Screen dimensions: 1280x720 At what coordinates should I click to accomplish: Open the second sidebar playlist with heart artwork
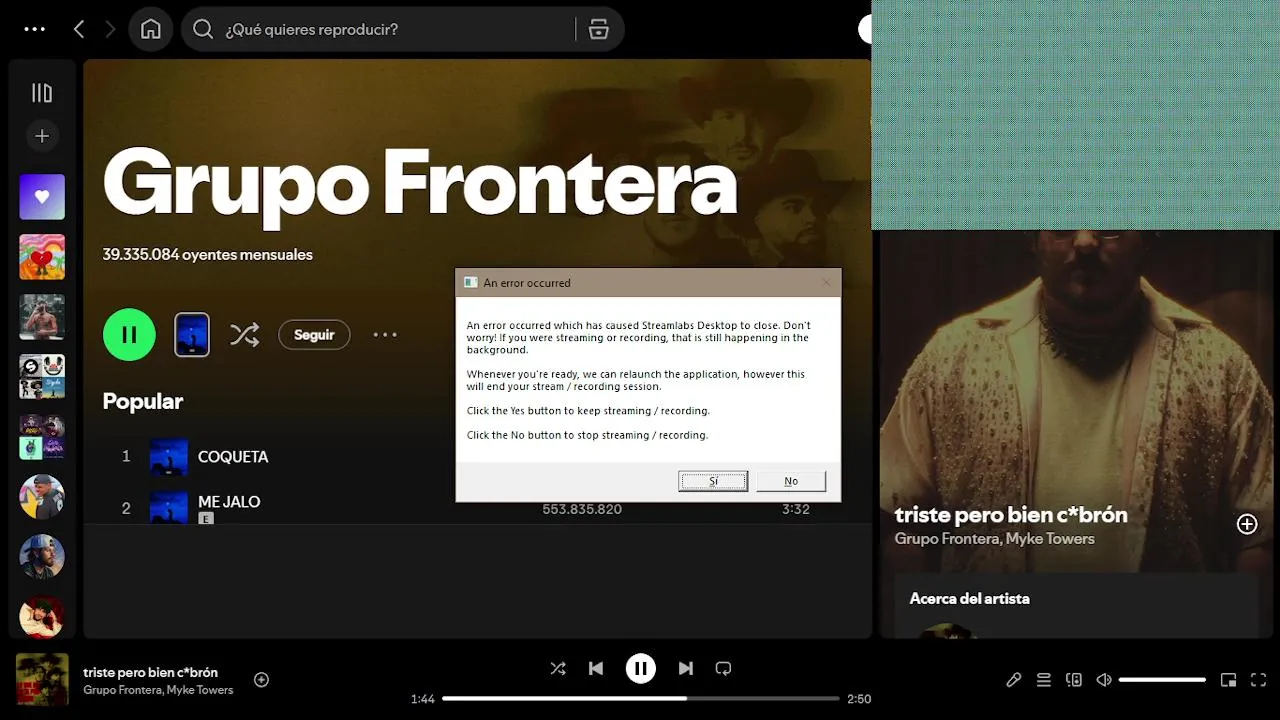[42, 257]
